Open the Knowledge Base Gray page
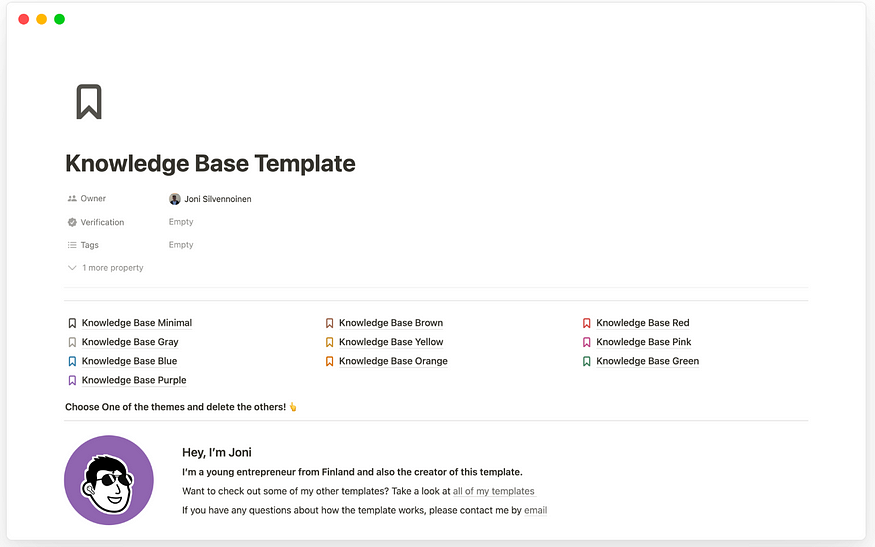The width and height of the screenshot is (875, 547). (x=130, y=342)
